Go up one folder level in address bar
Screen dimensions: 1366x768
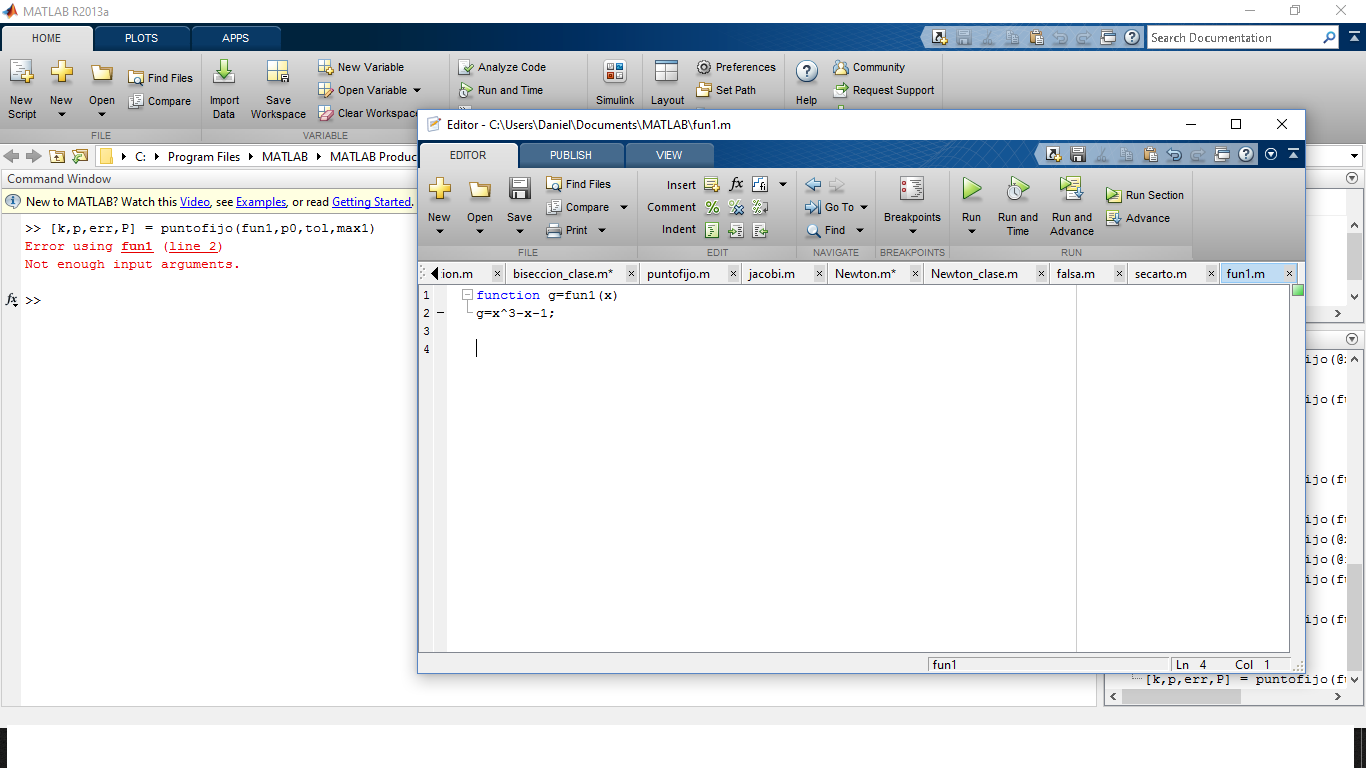point(57,156)
